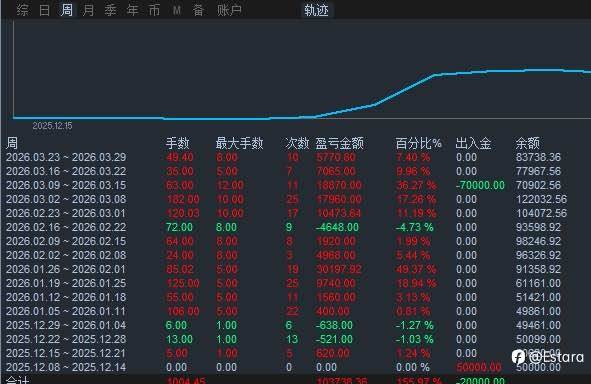Viewport: 591px width, 384px height.
Task: Click the 百分比% column header
Action: tap(418, 143)
